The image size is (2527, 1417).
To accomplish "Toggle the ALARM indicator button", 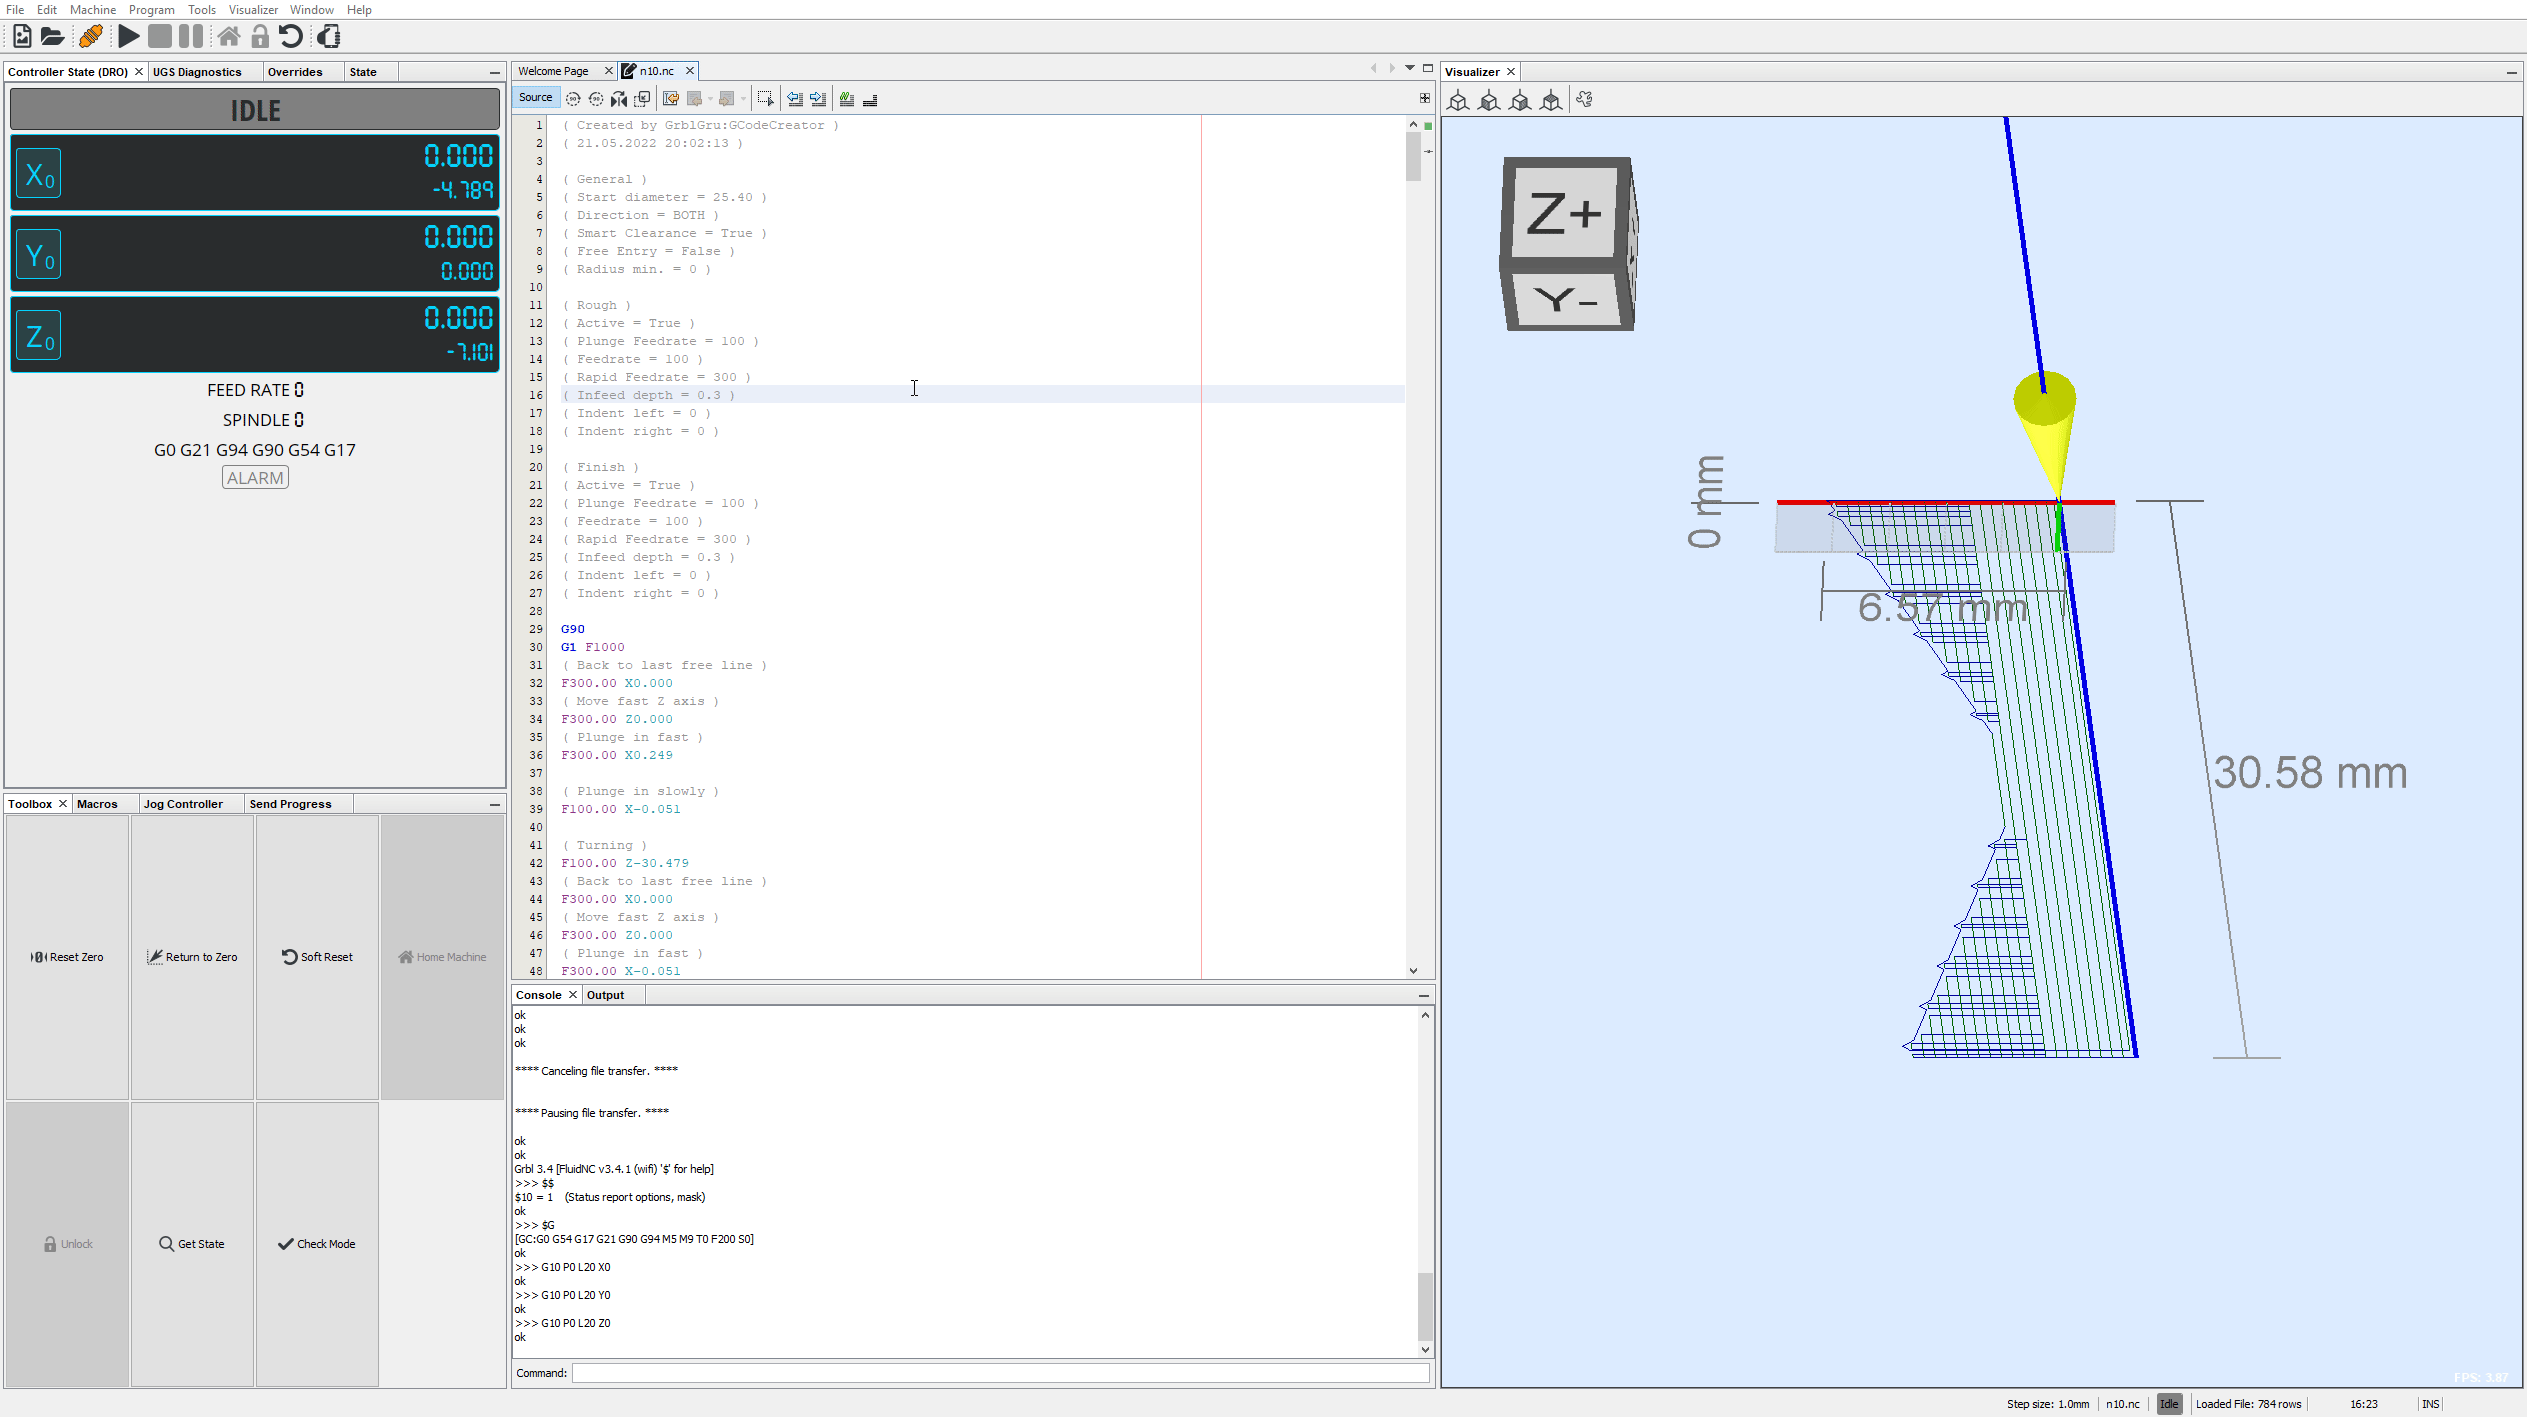I will [x=255, y=478].
